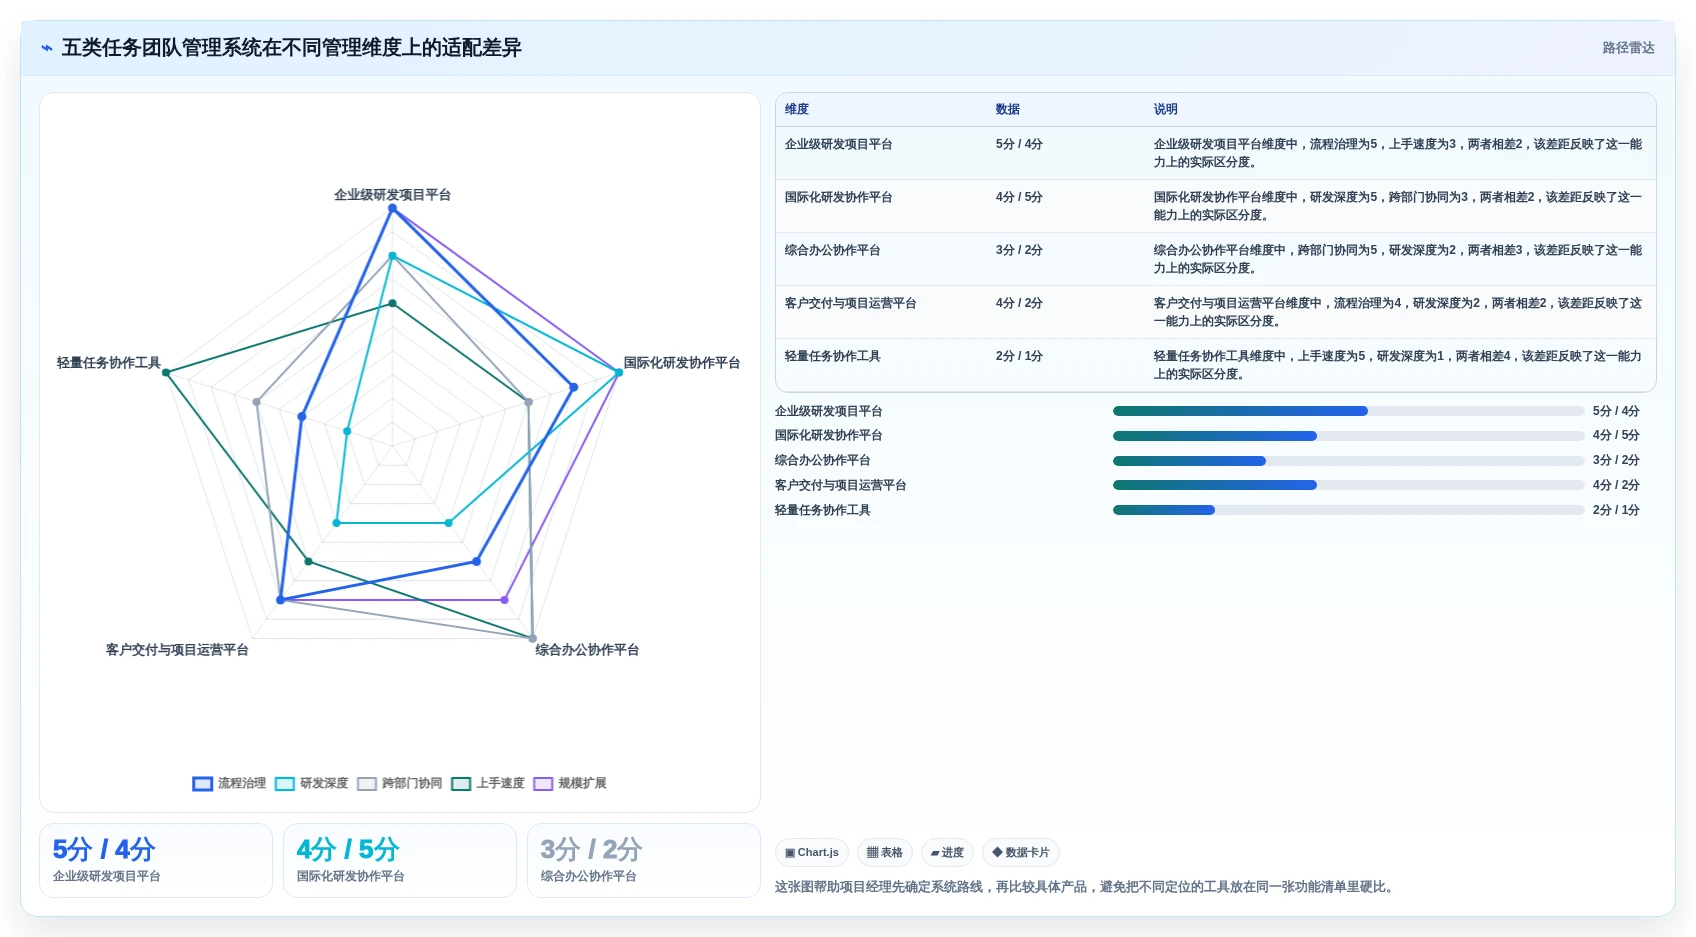Click the 数据卡片 tag chip
1696x937 pixels.
tap(1021, 853)
